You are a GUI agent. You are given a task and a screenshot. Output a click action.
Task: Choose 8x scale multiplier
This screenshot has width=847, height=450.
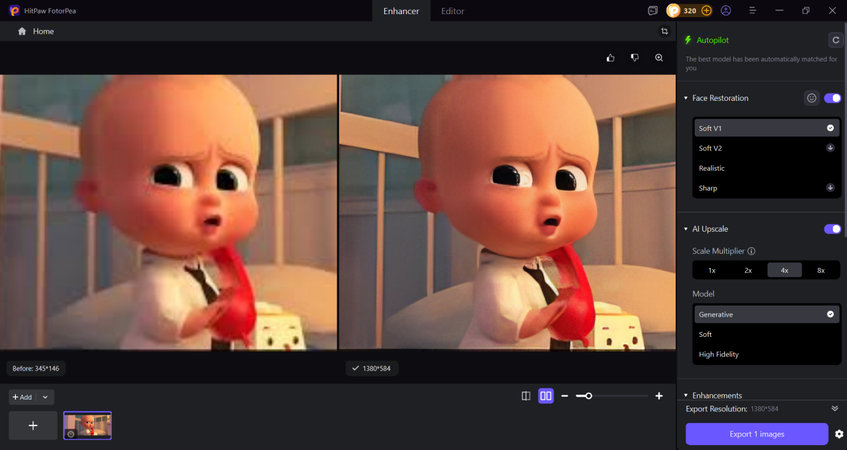[821, 270]
